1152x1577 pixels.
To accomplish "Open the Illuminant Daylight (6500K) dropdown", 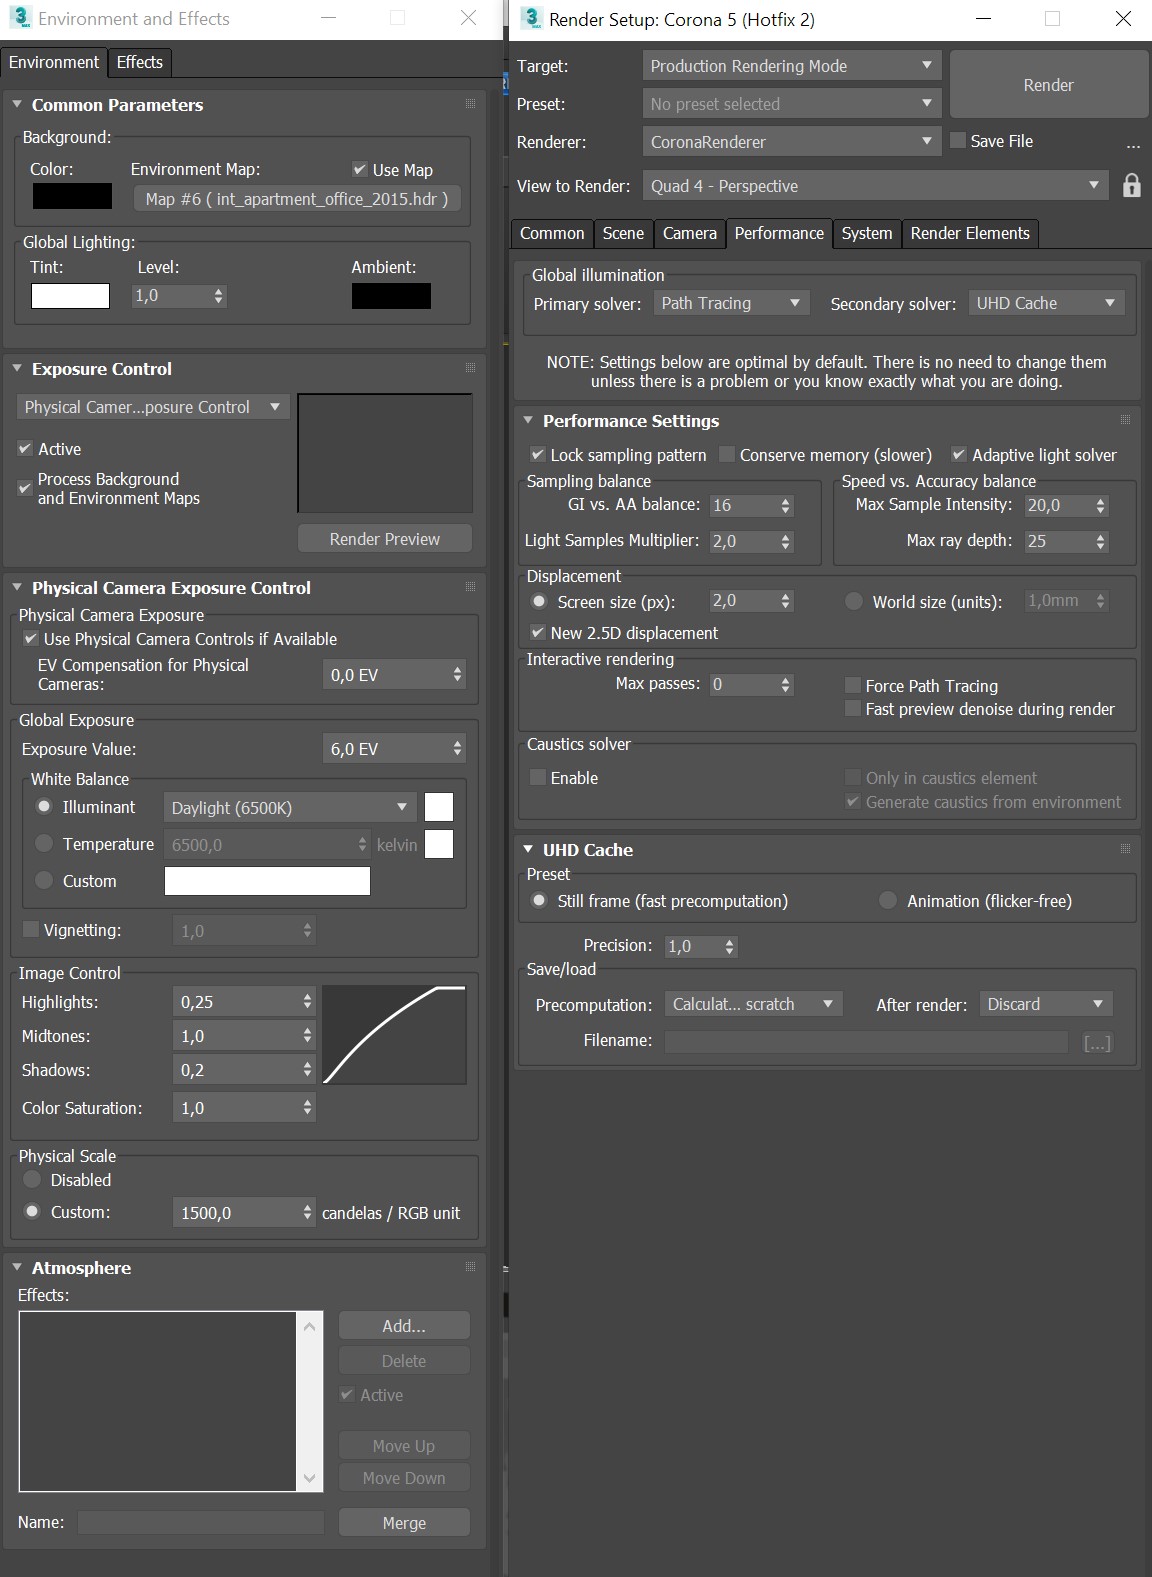I will pyautogui.click(x=290, y=807).
